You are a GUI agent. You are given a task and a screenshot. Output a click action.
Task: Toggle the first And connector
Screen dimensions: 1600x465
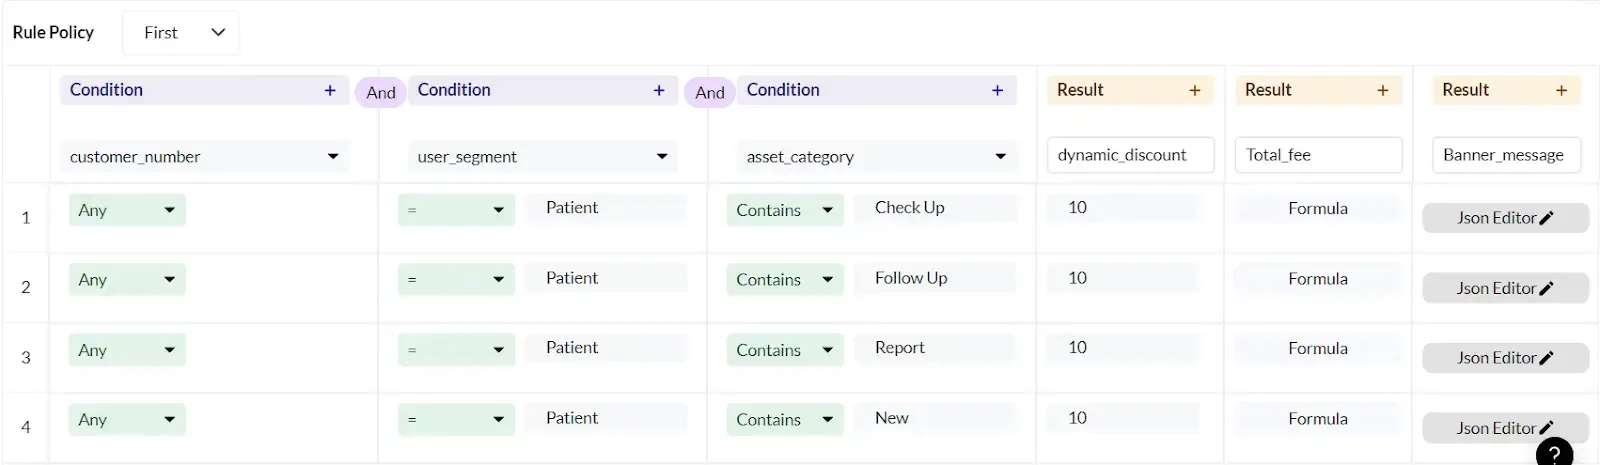[x=381, y=92]
